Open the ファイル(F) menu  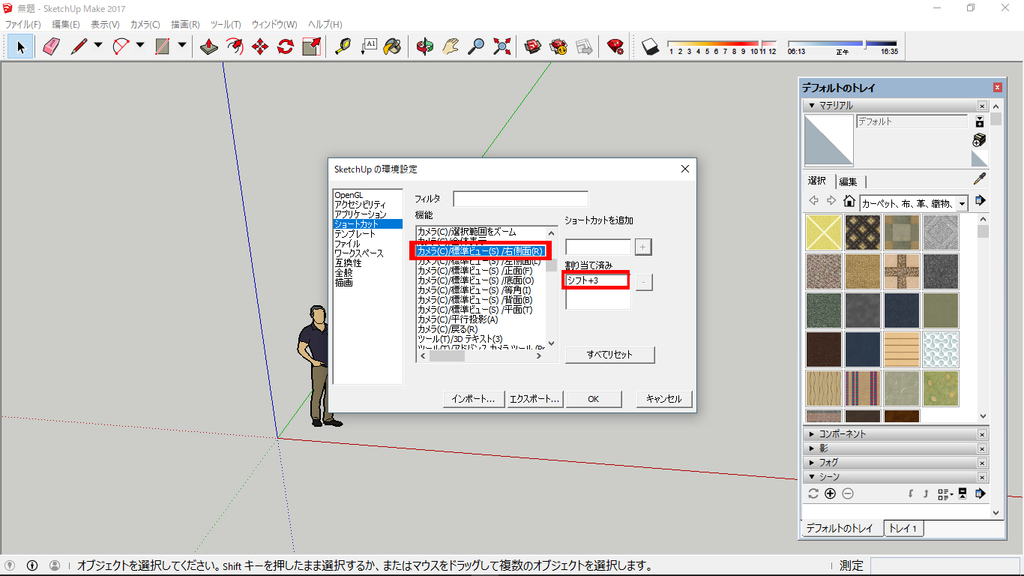coord(23,24)
